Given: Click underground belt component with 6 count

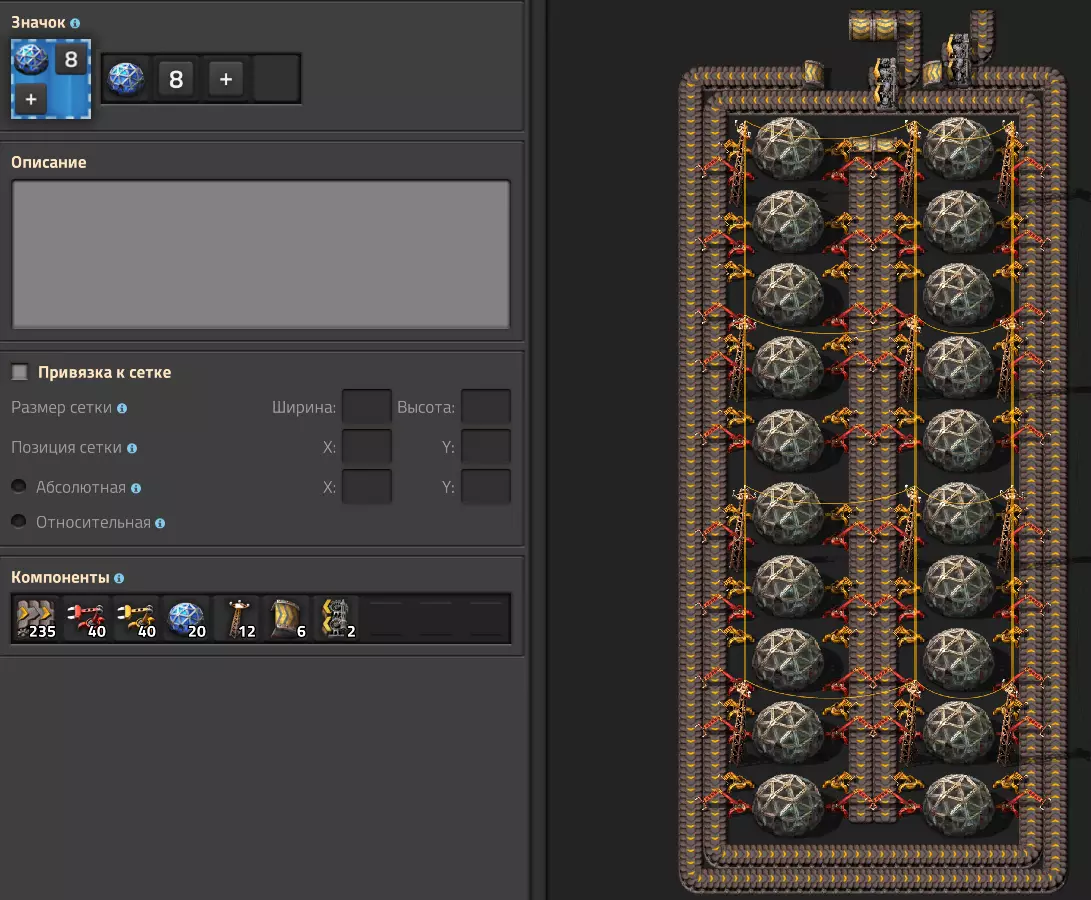Looking at the screenshot, I should [x=287, y=618].
